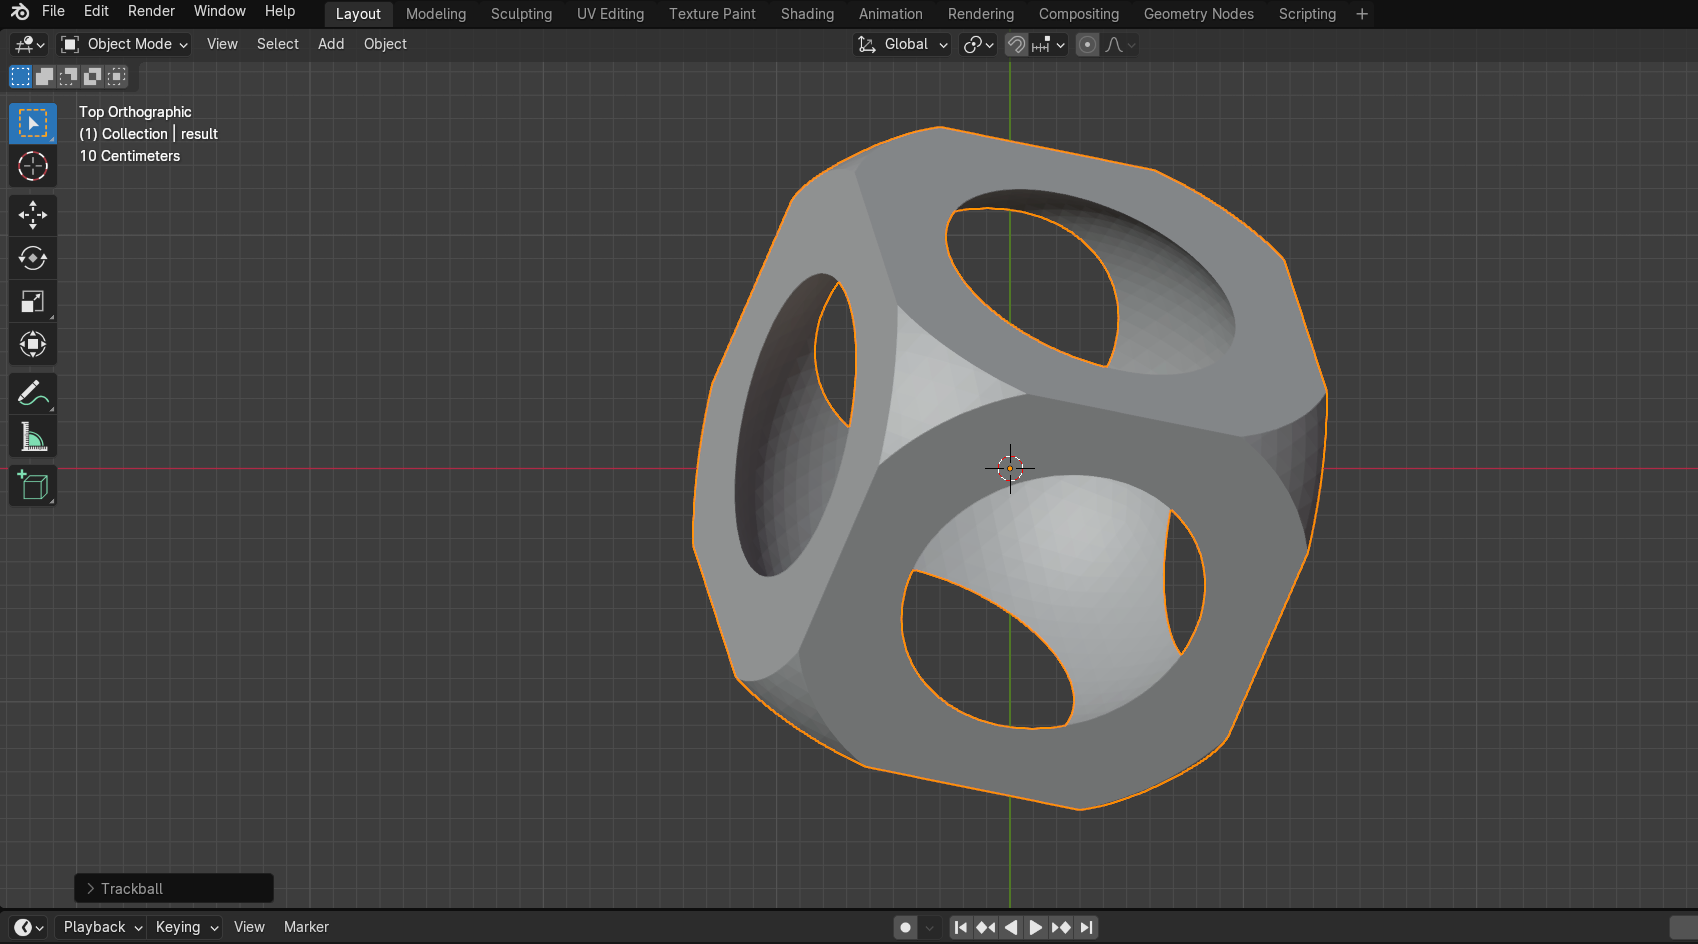Screen dimensions: 1698x944
Task: Open the Add menu
Action: pos(331,44)
